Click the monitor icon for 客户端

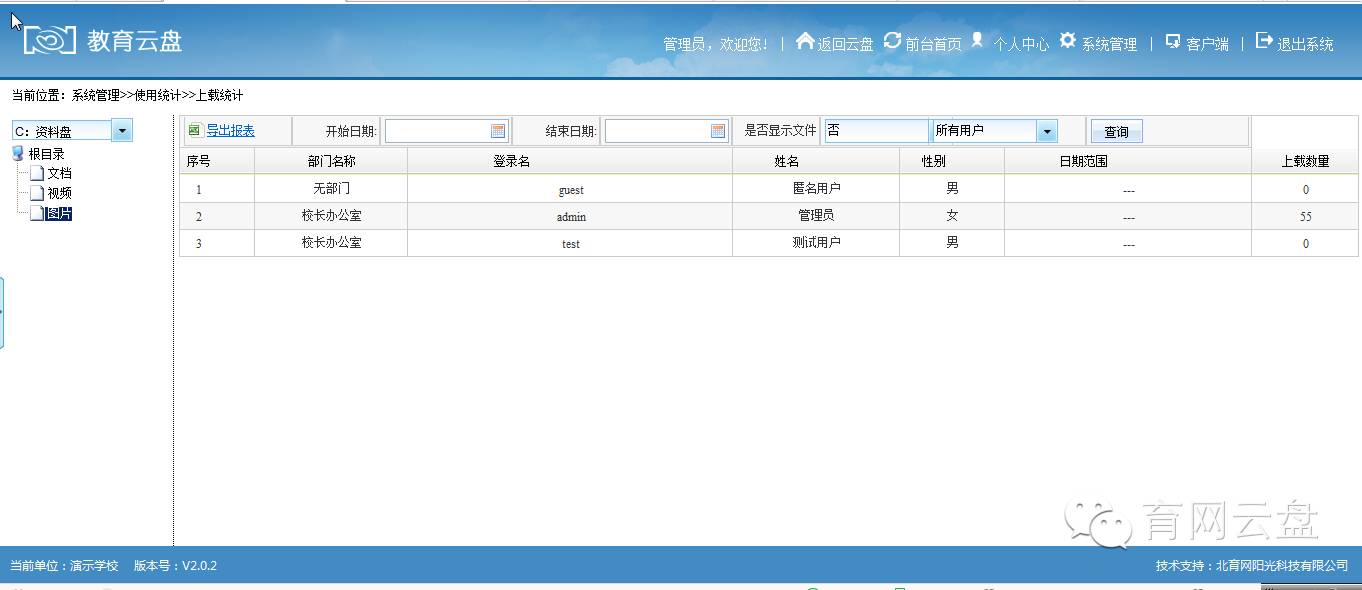1173,42
